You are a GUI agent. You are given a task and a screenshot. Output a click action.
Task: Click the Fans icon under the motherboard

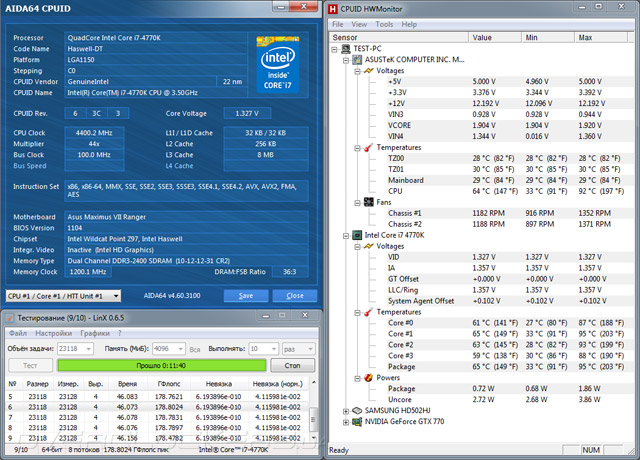click(x=367, y=201)
